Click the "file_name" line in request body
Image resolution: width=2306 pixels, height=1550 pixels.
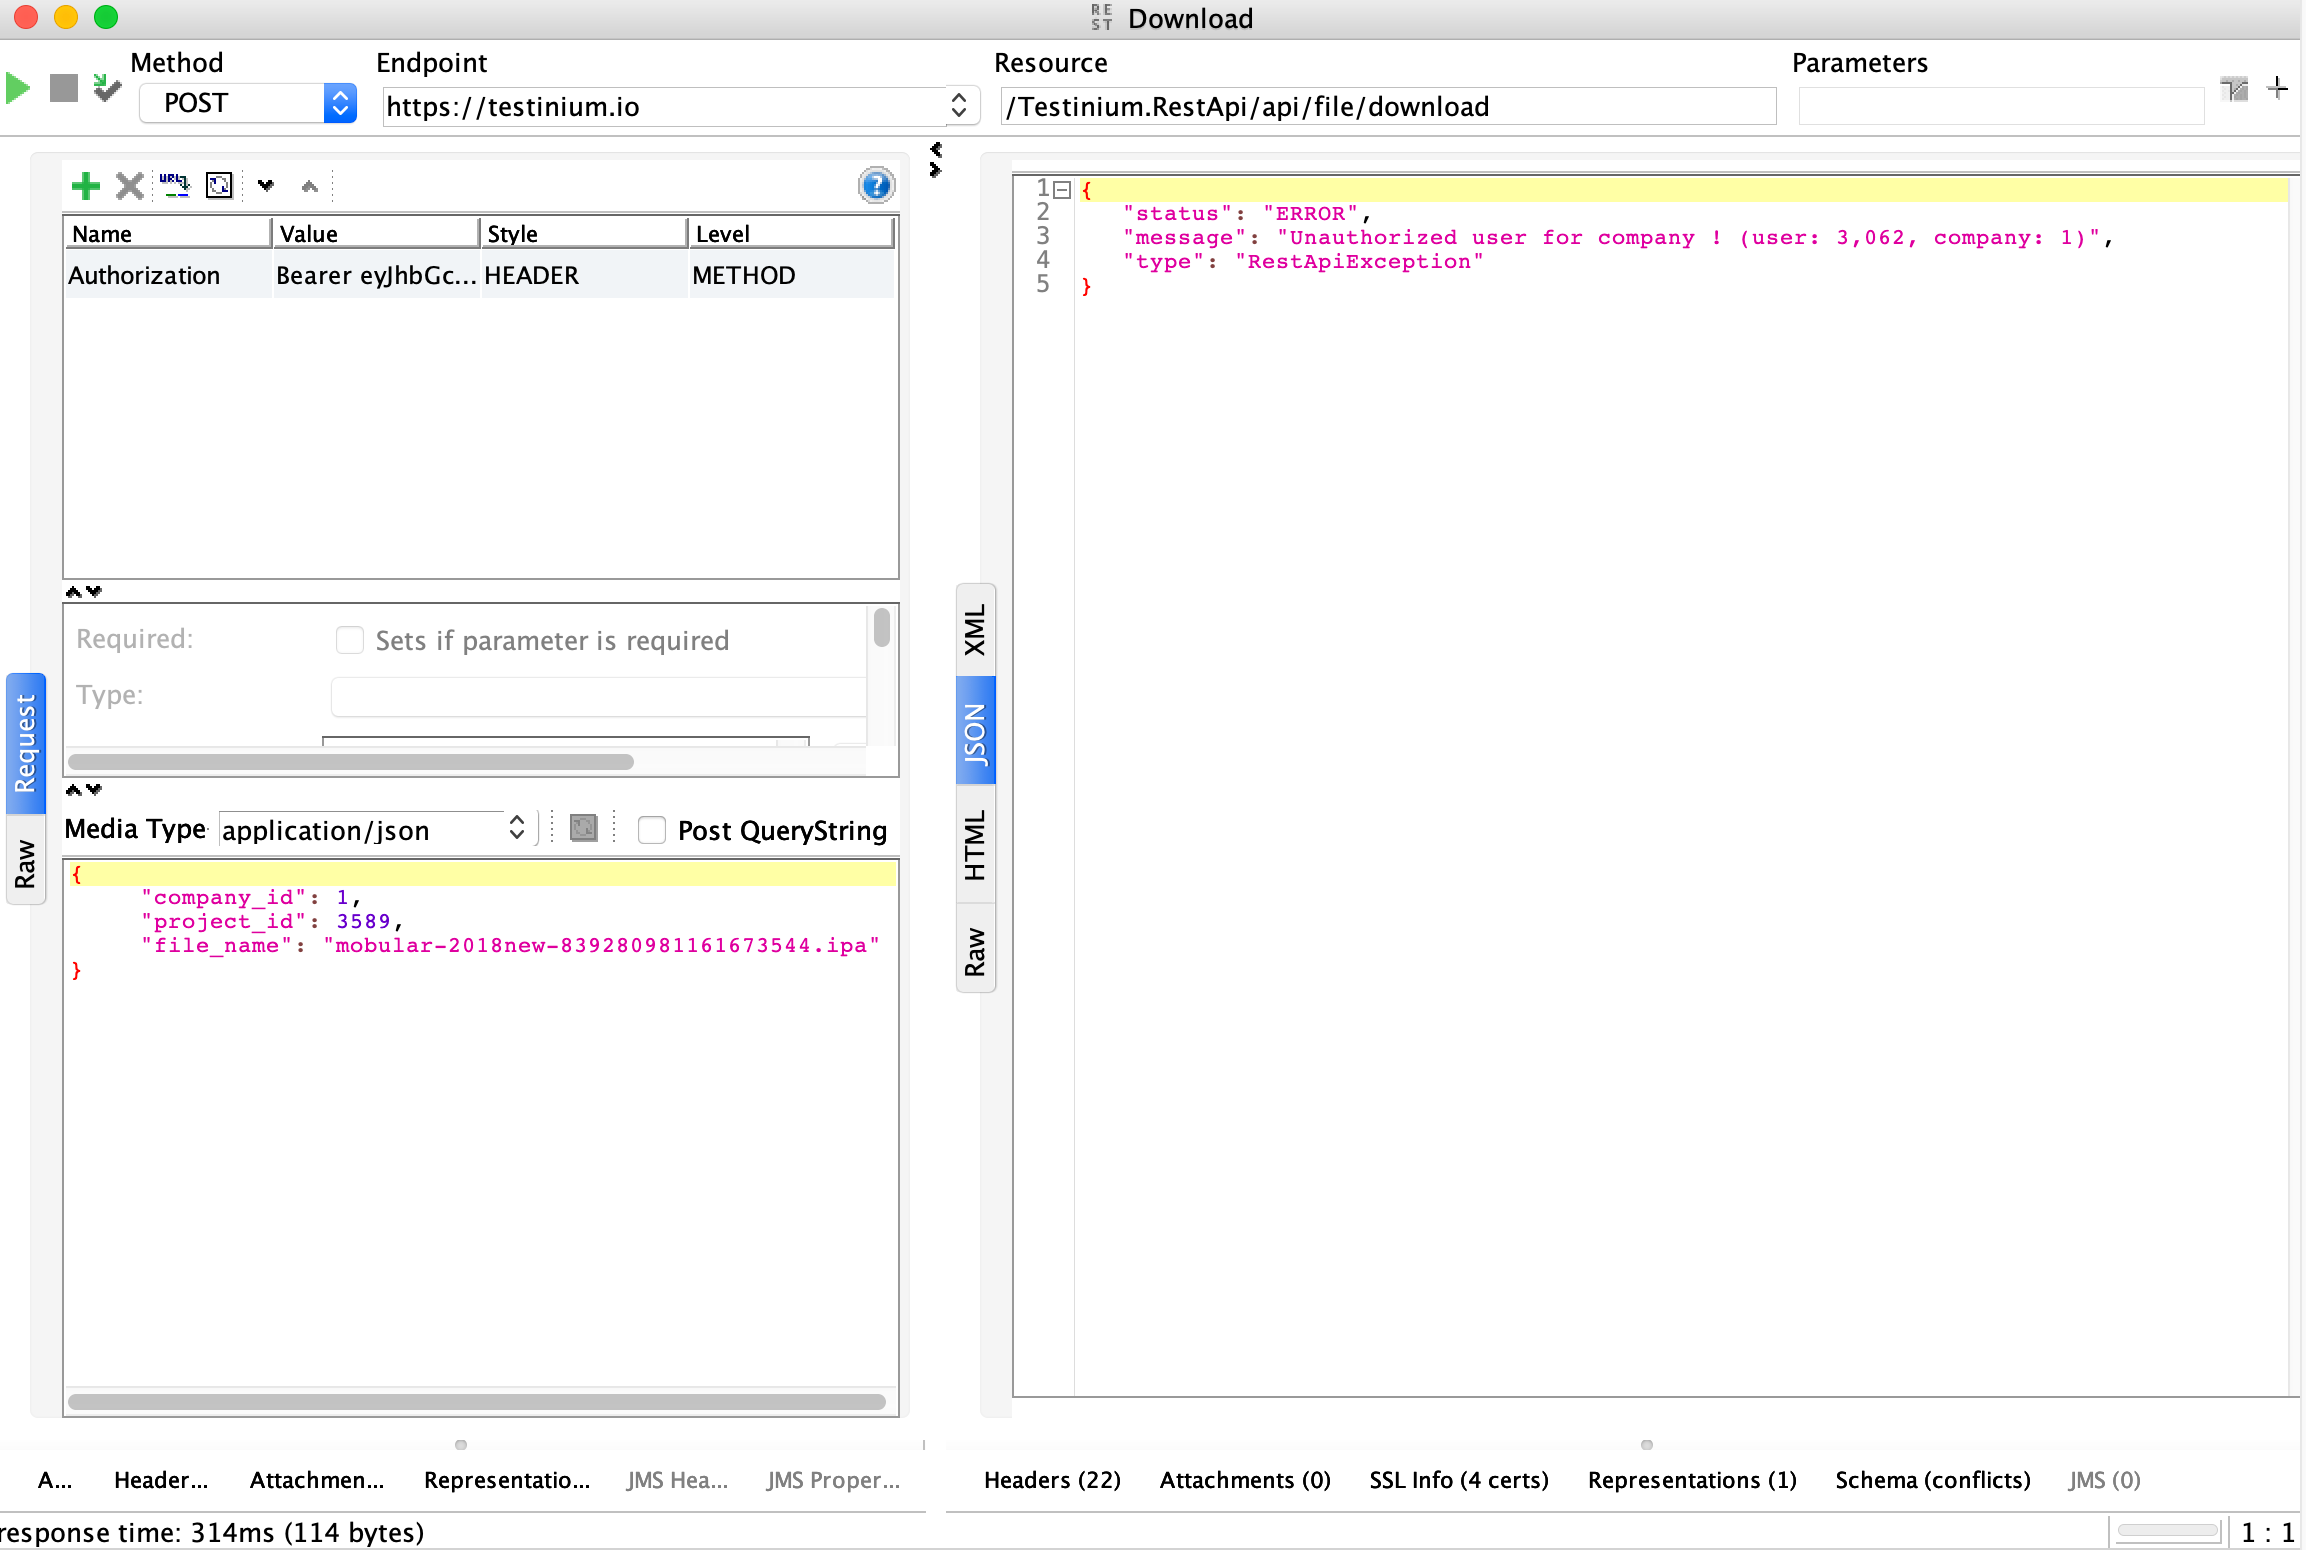510,946
